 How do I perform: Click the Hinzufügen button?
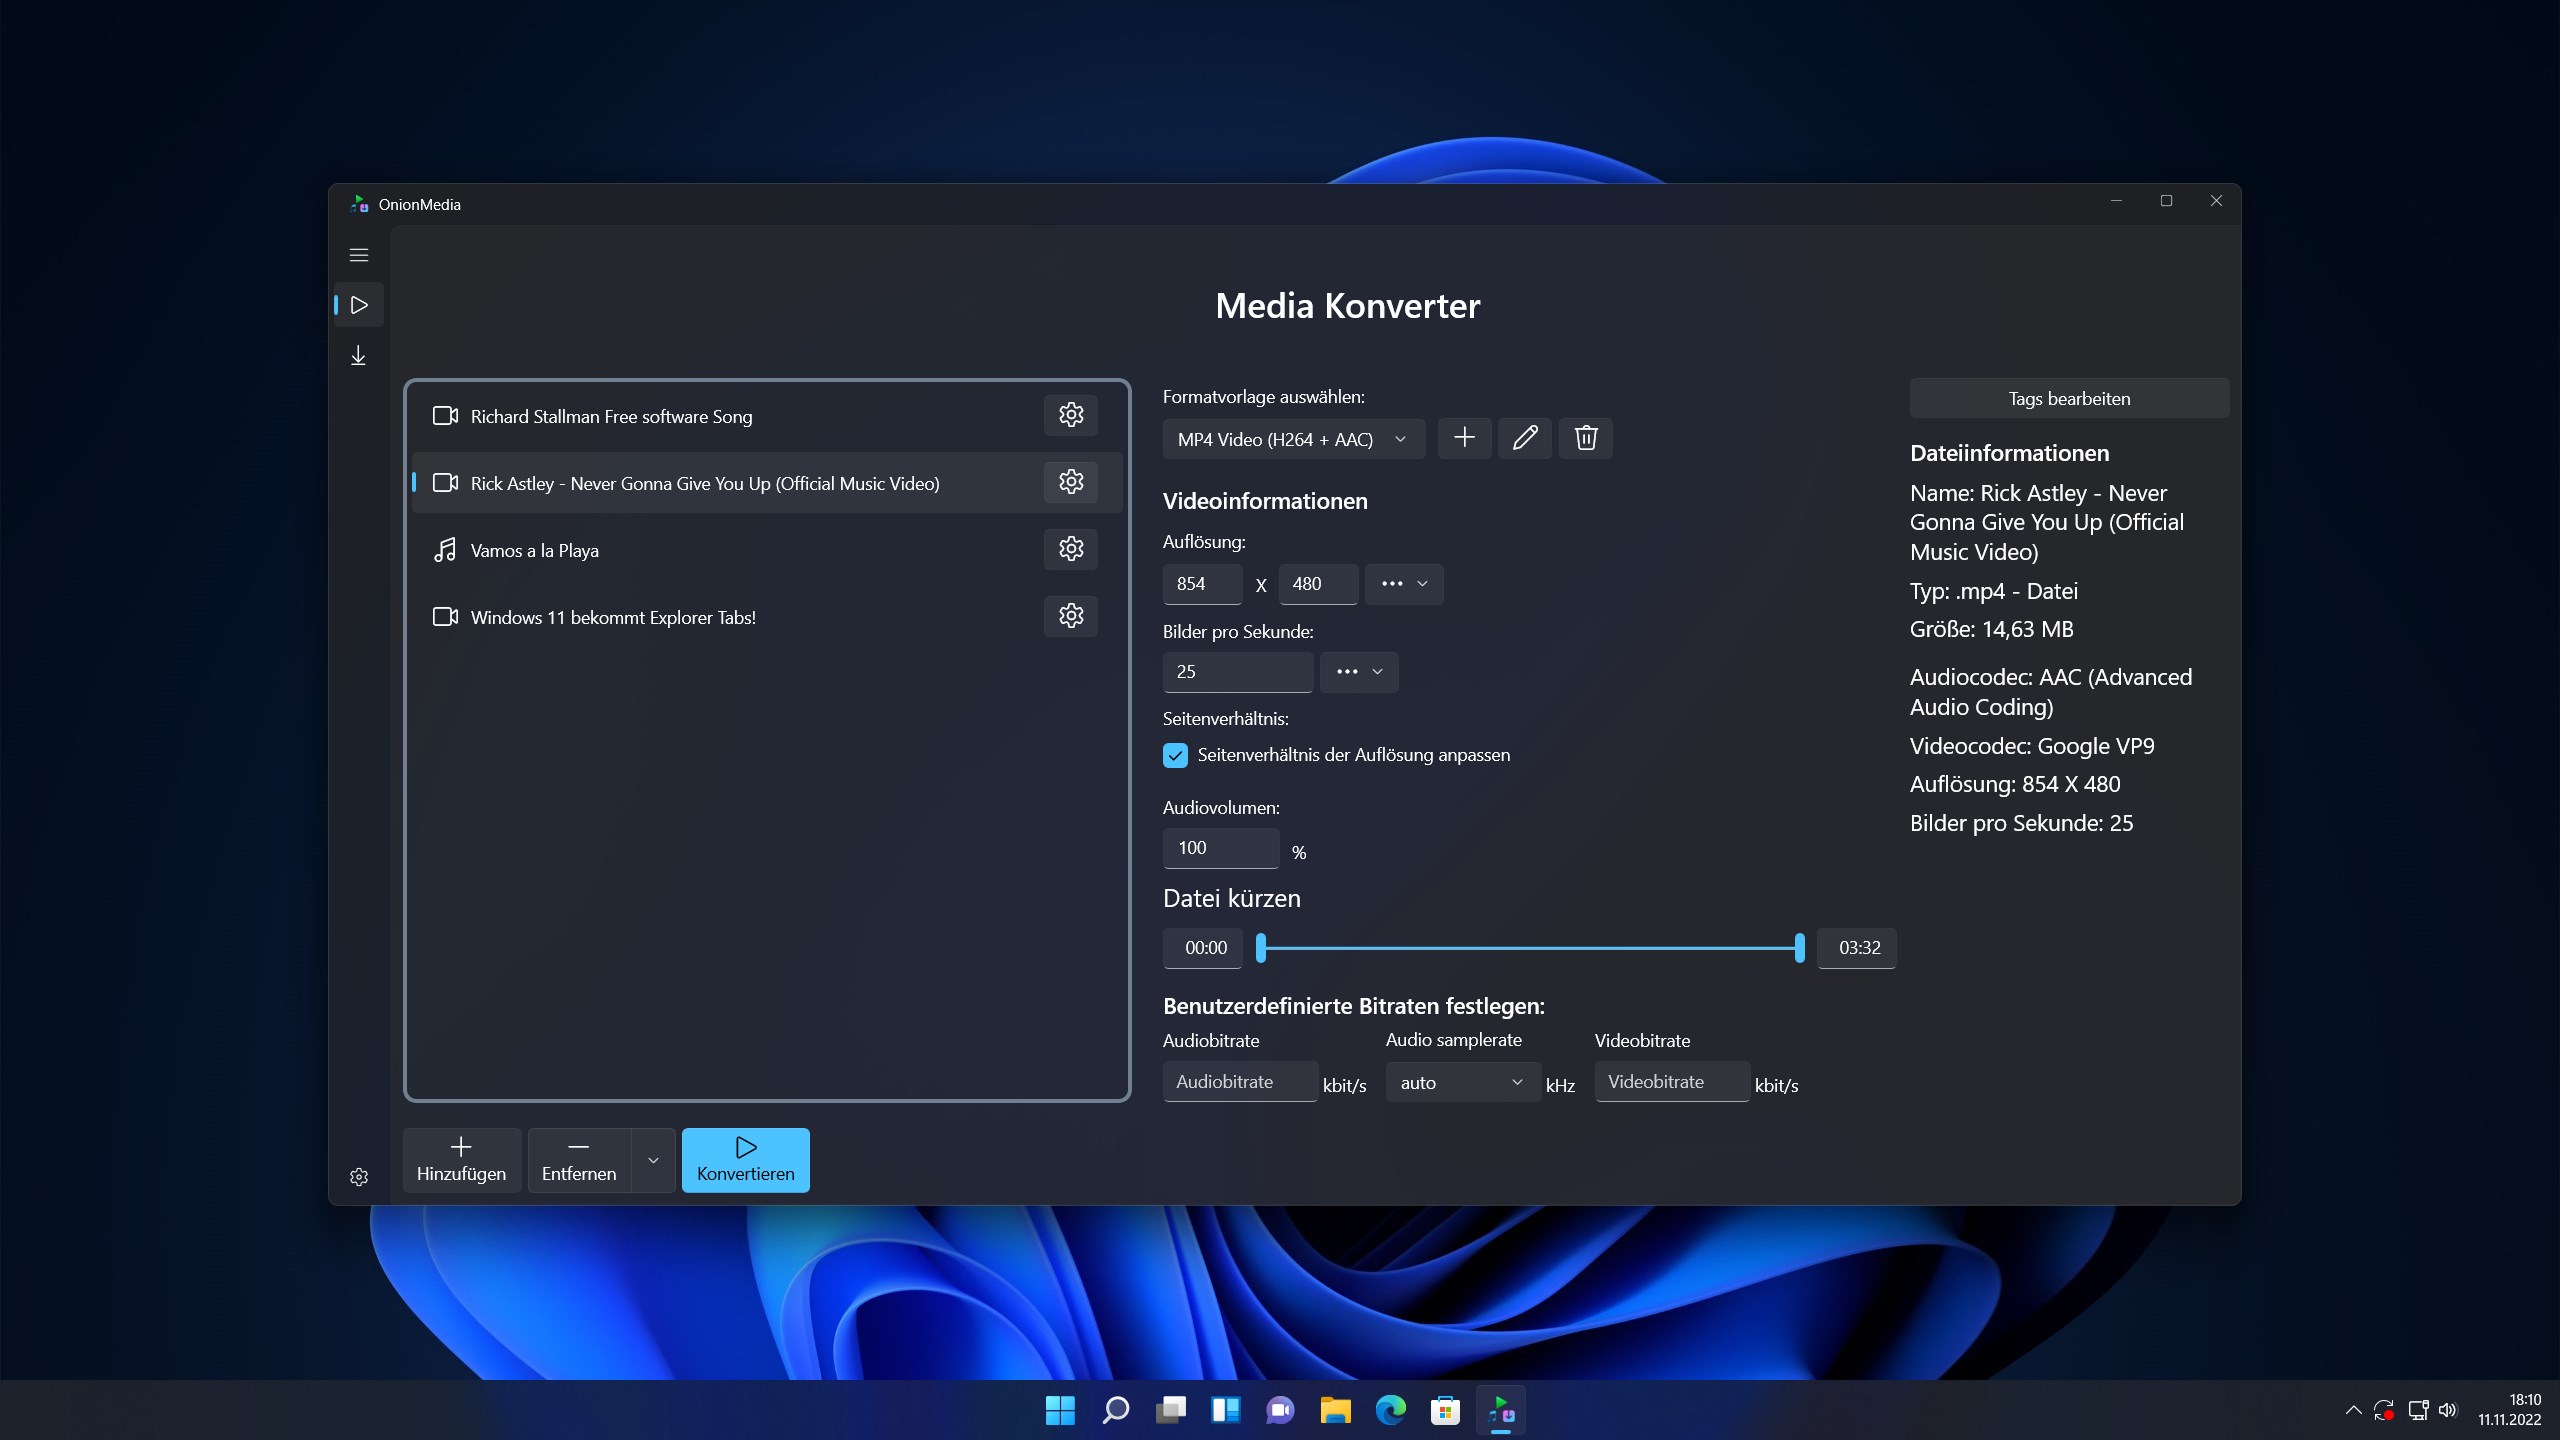[461, 1160]
